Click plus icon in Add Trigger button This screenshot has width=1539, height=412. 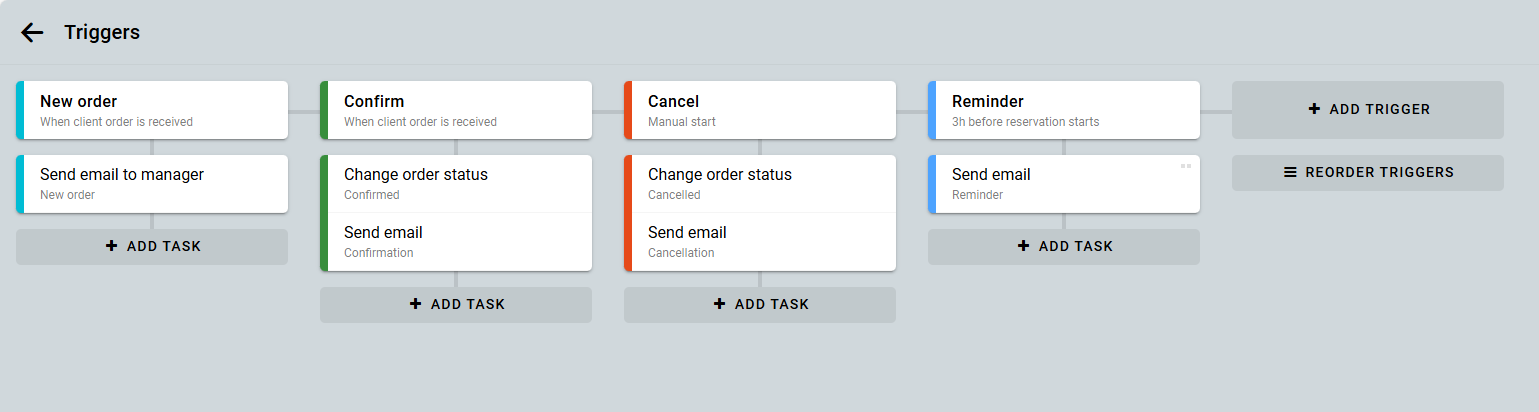click(1314, 109)
